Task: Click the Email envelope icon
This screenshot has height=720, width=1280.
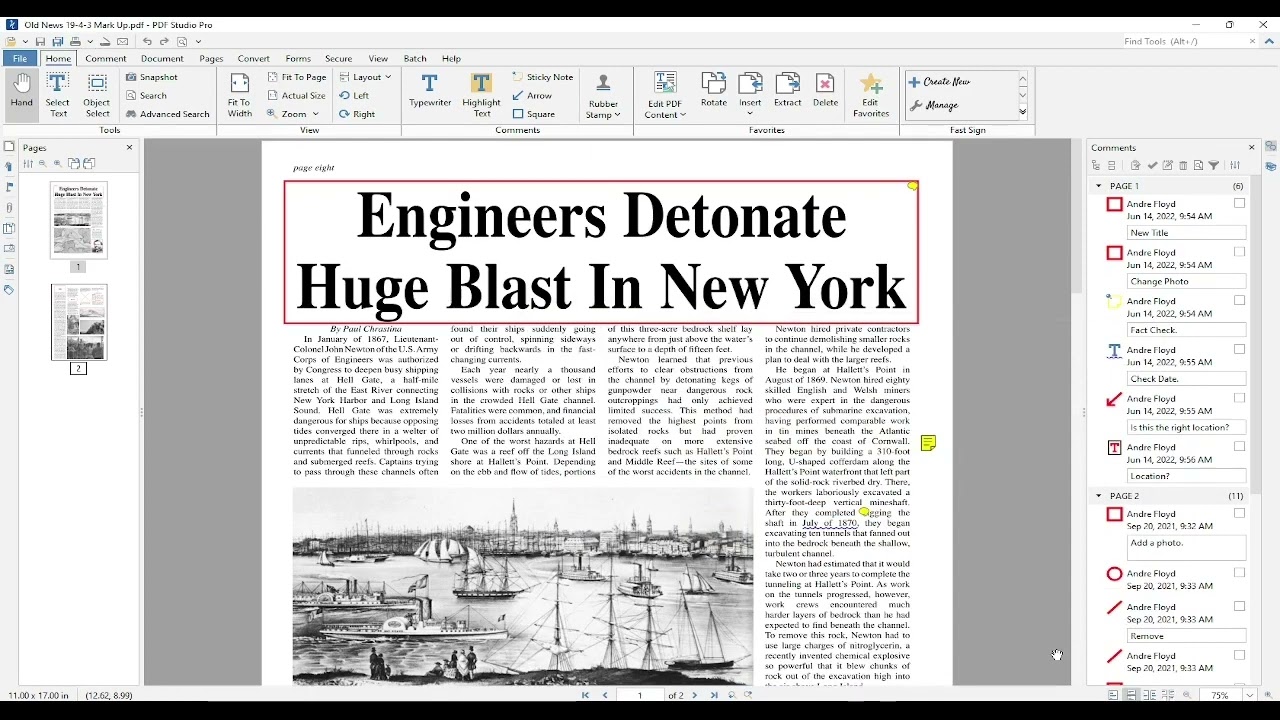Action: point(122,42)
